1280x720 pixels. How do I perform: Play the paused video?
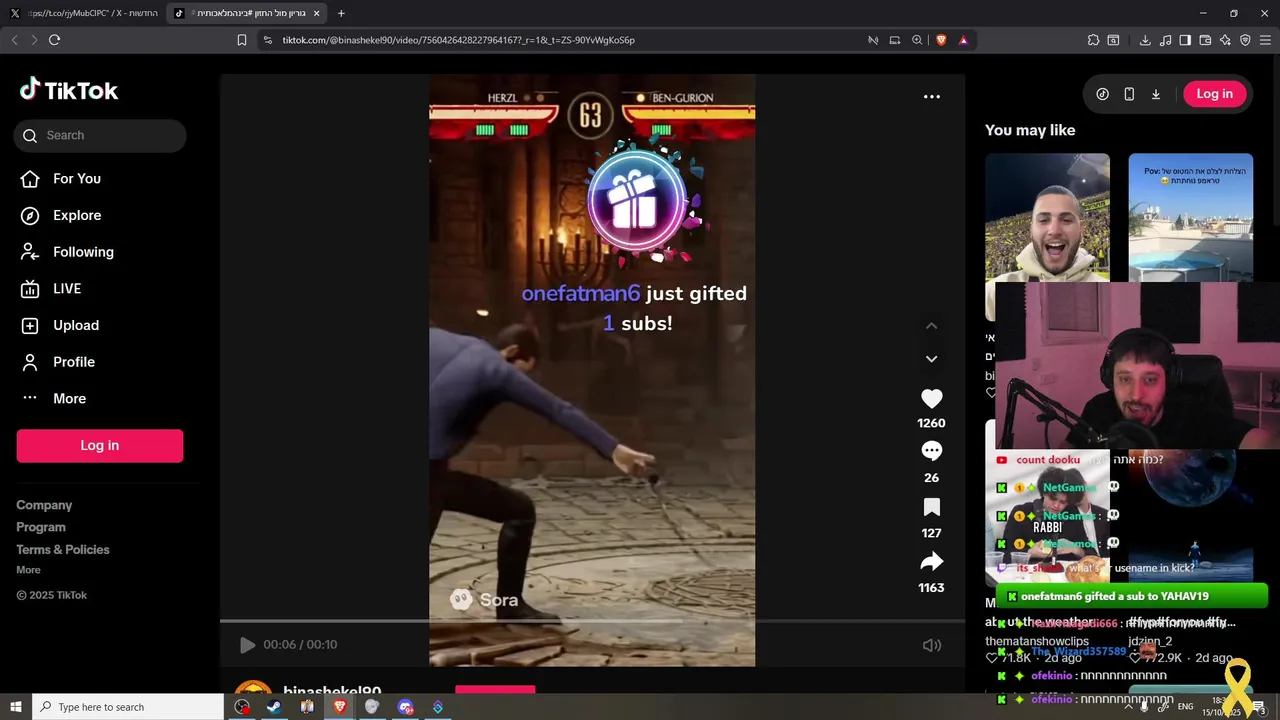pyautogui.click(x=247, y=645)
